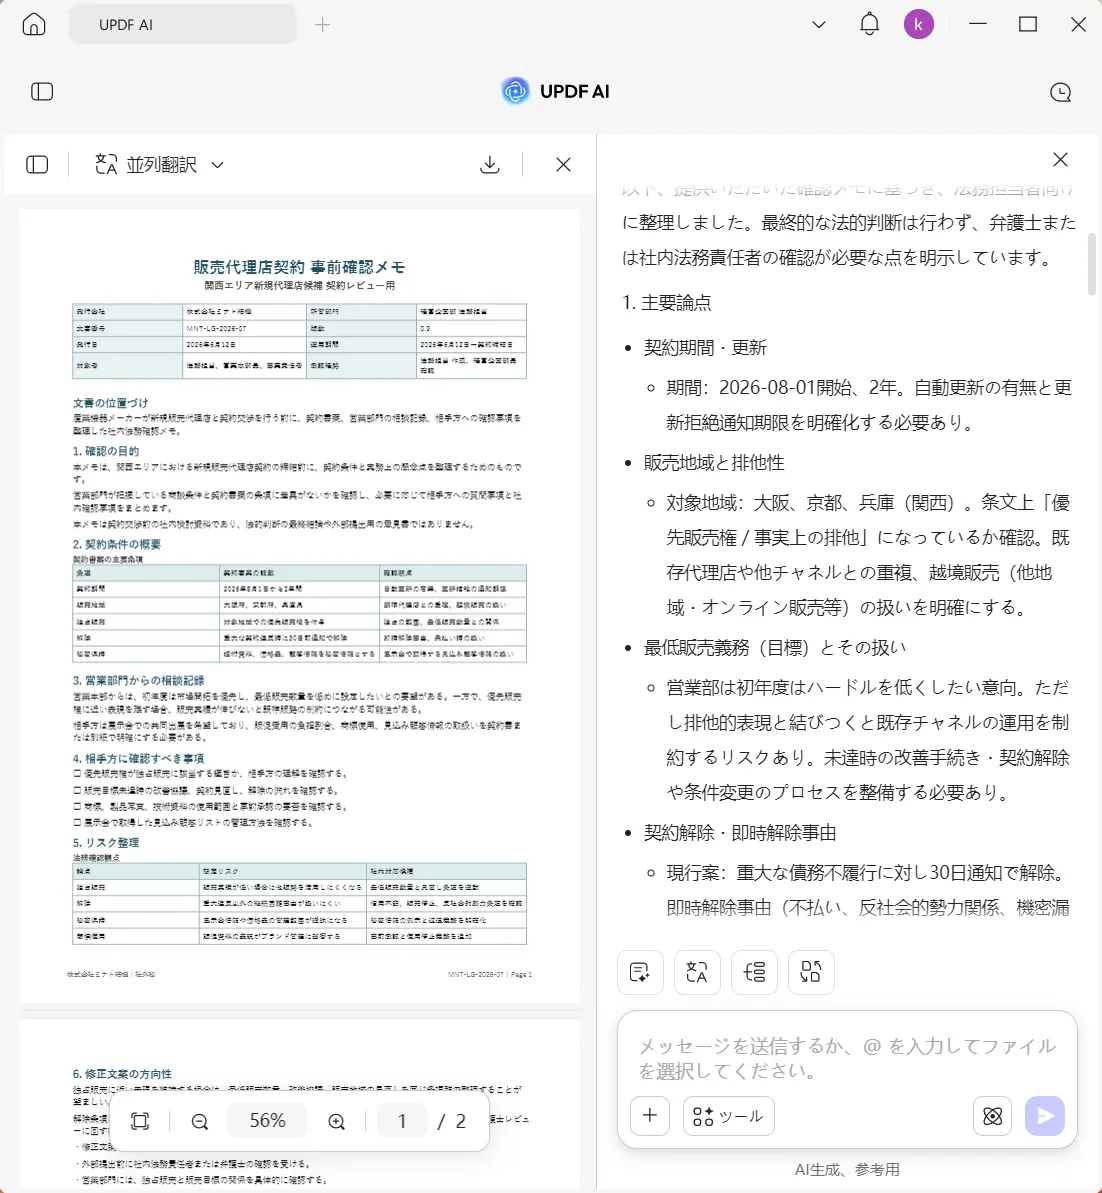Open the 並列翻訳 mode dropdown
This screenshot has width=1102, height=1193.
click(x=159, y=164)
